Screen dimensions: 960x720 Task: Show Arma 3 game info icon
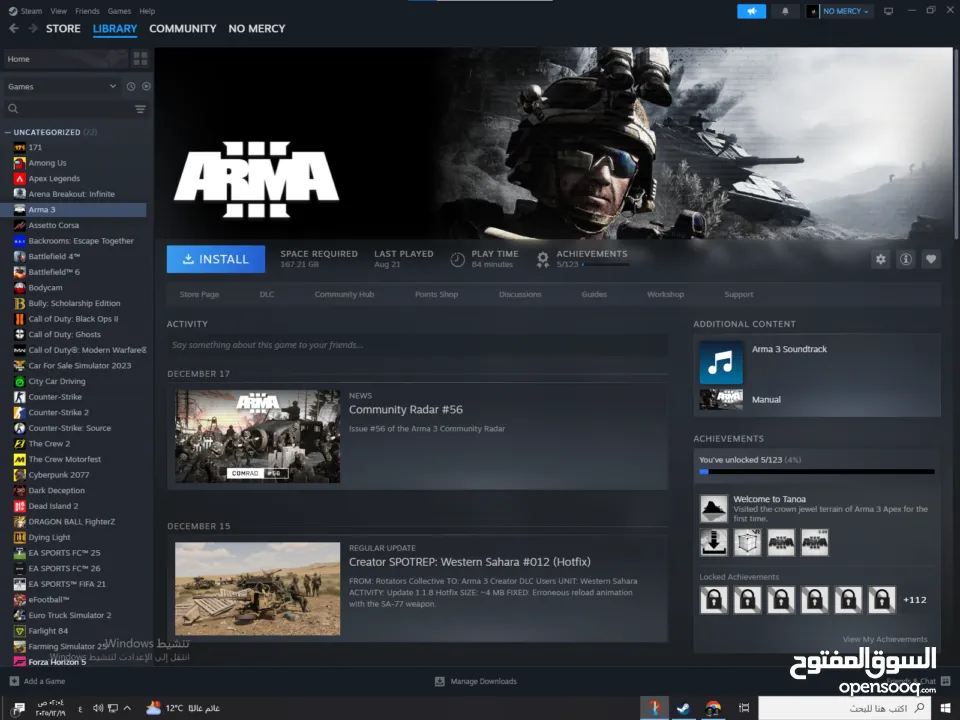[x=906, y=259]
